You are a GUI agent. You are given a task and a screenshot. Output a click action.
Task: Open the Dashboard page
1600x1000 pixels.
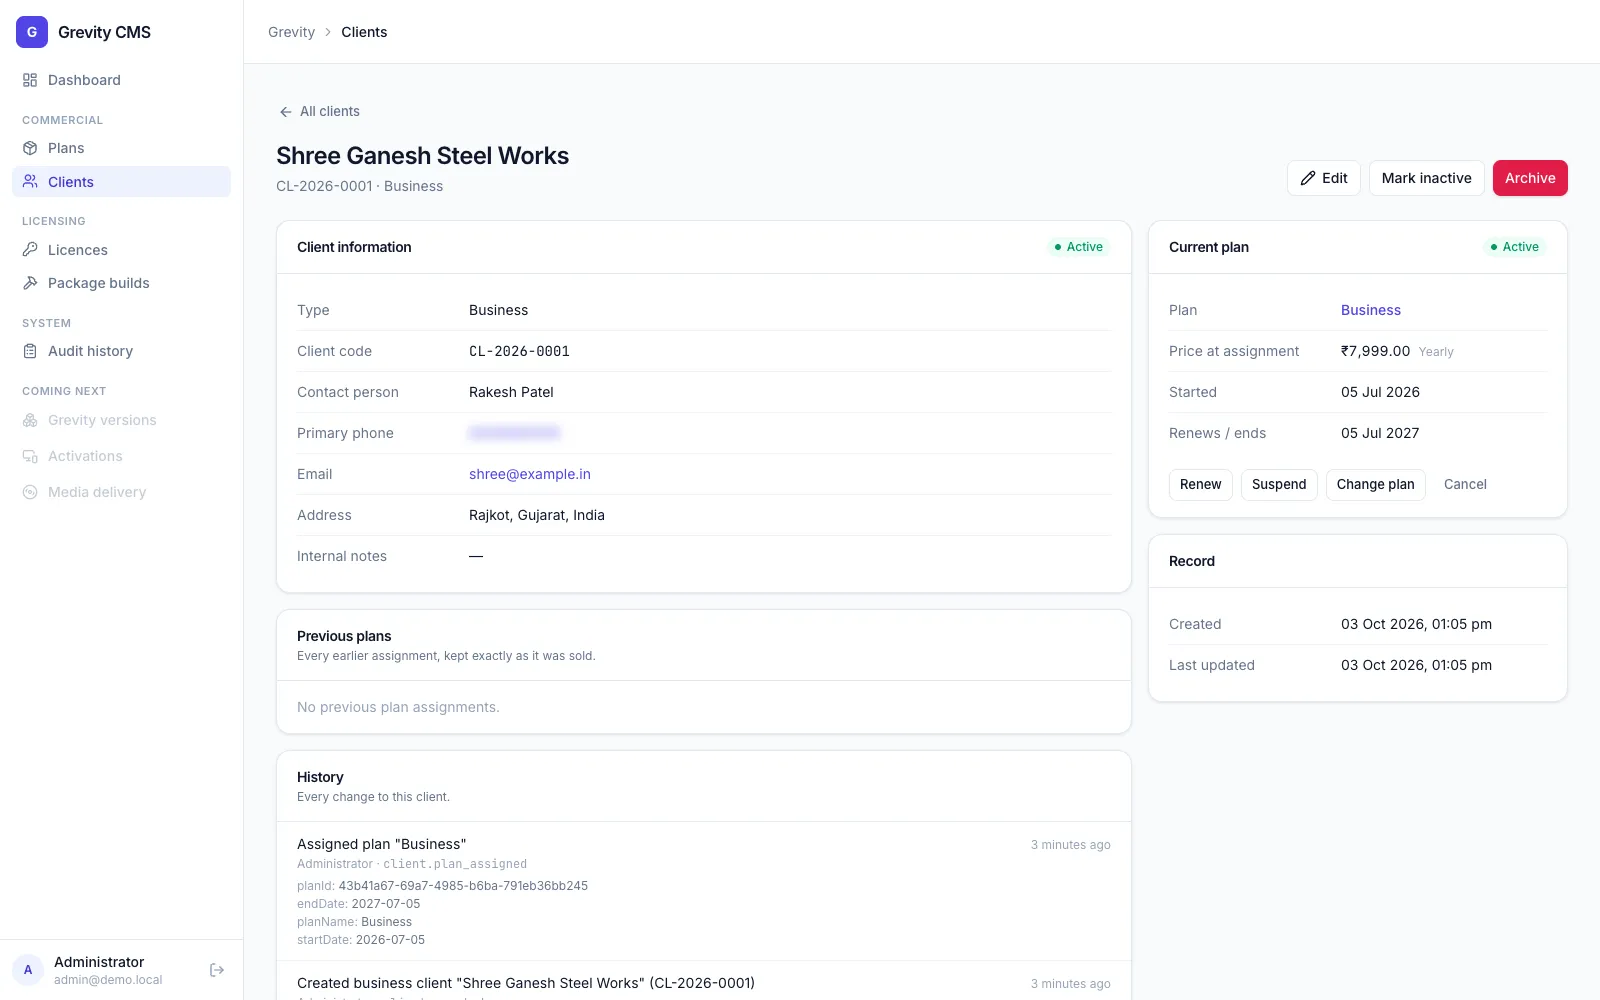pyautogui.click(x=121, y=80)
